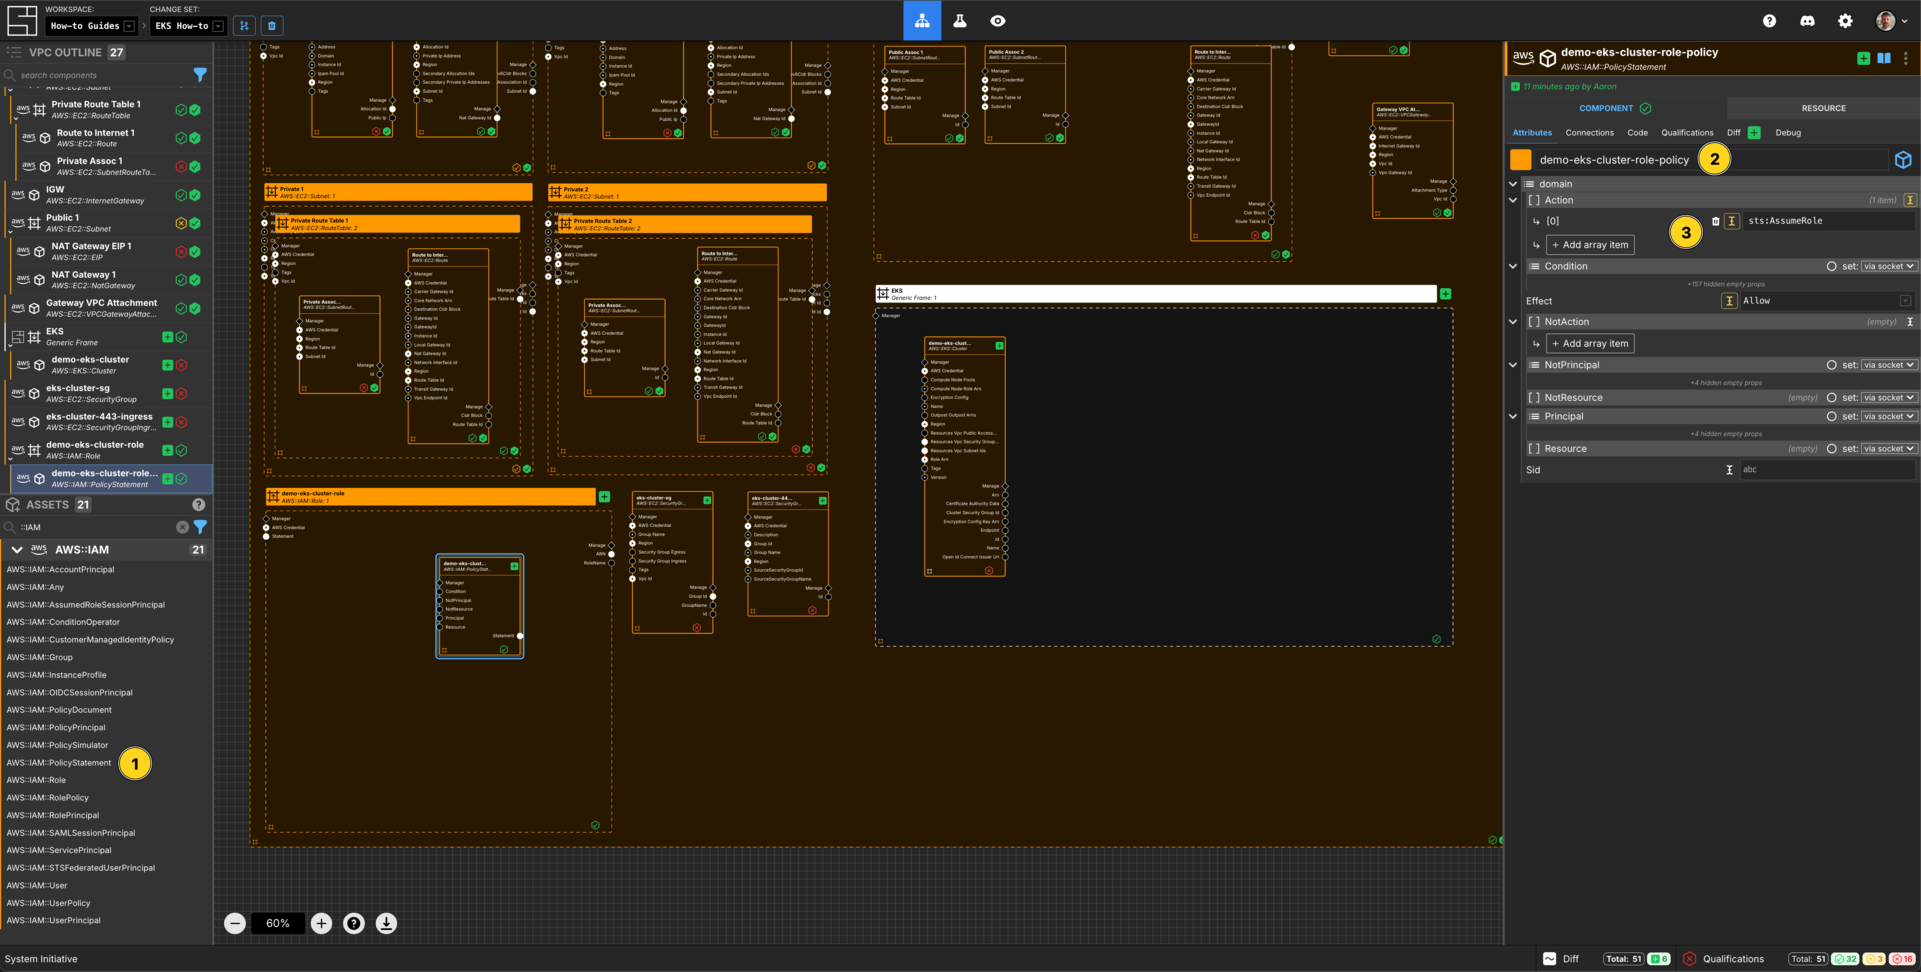Click the sts:AssumeRole value field
This screenshot has height=972, width=1921.
click(1829, 221)
